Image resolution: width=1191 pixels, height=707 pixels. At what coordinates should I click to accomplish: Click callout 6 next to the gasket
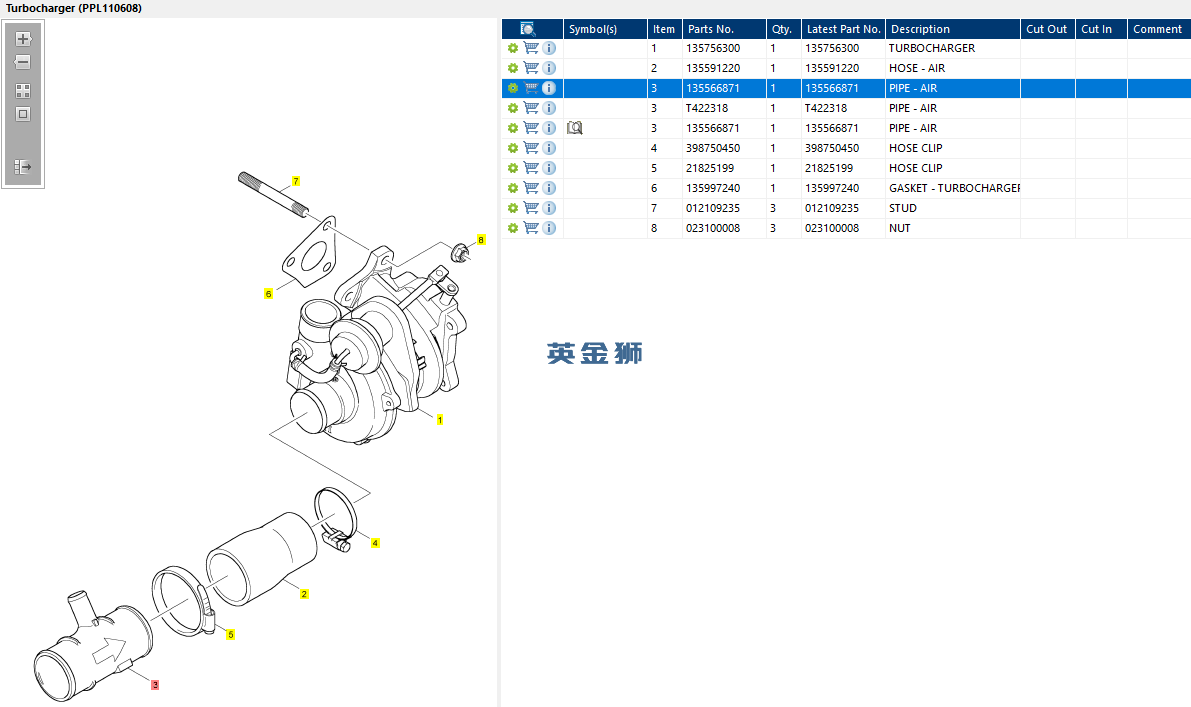[x=268, y=293]
